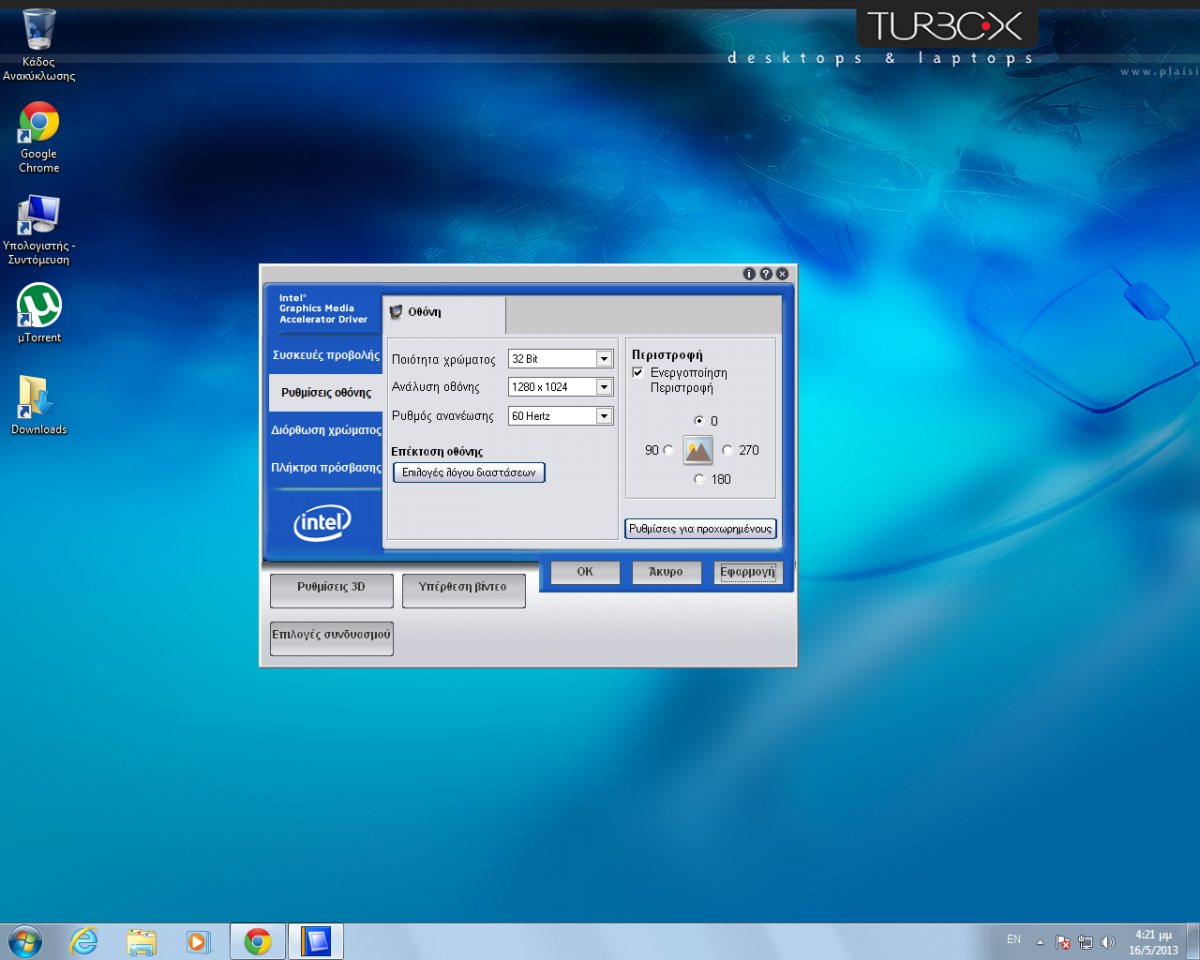The width and height of the screenshot is (1200, 960).
Task: Toggle the Ενεργοποίηση Περιστροφή checkbox
Action: click(x=638, y=372)
